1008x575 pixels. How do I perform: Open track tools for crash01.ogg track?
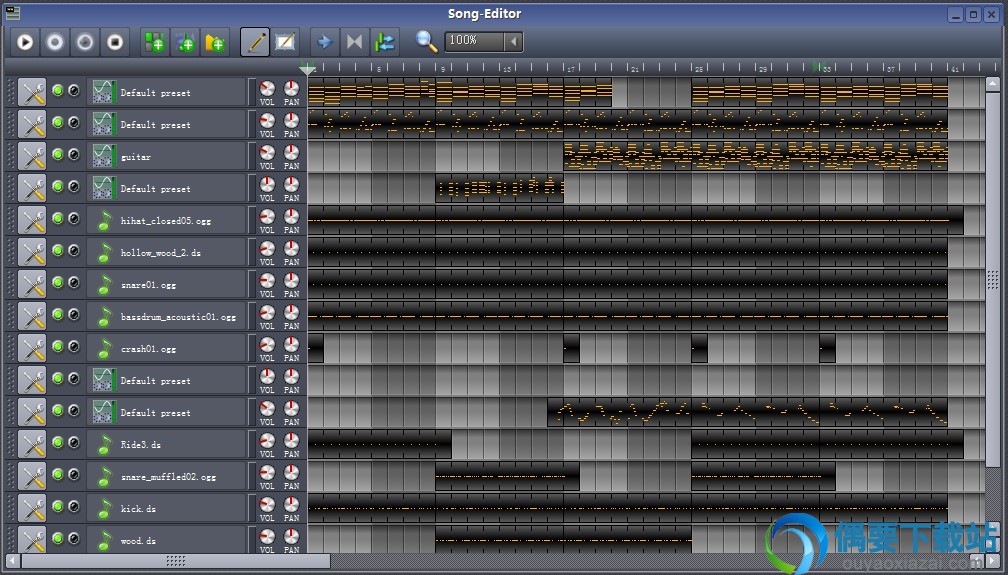coord(32,349)
